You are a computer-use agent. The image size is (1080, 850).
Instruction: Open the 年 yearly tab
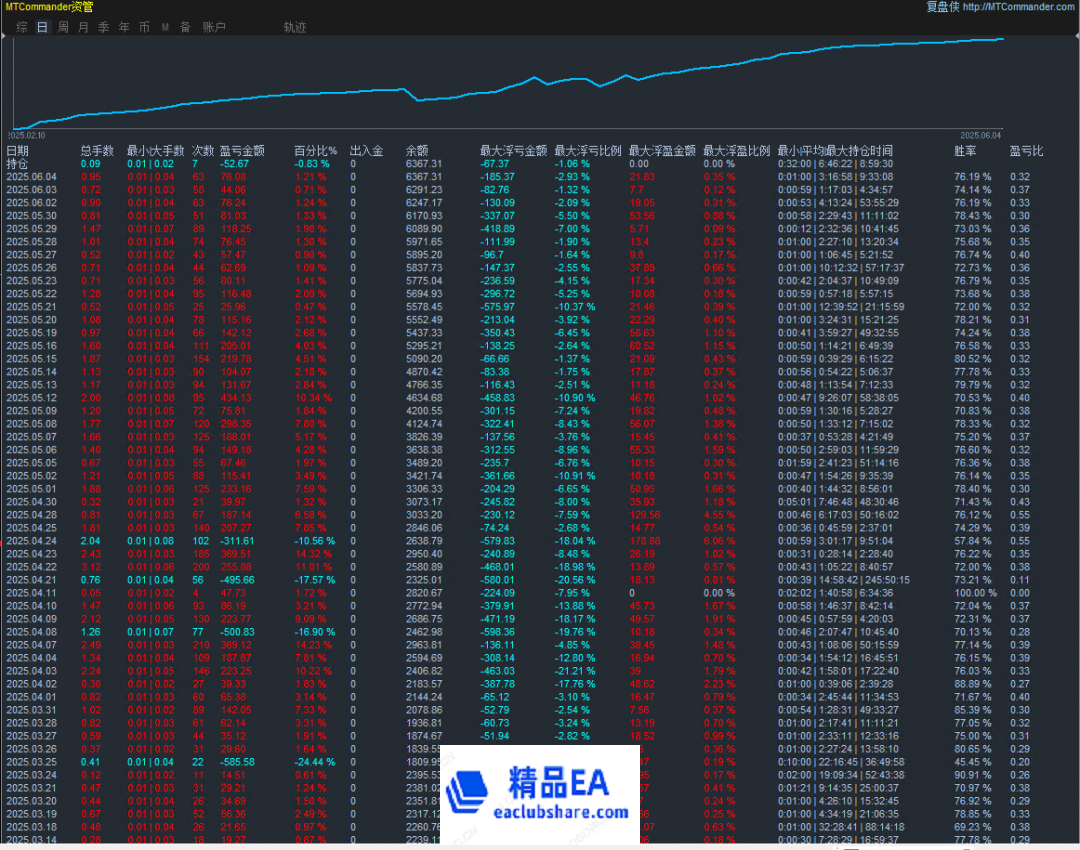point(124,28)
